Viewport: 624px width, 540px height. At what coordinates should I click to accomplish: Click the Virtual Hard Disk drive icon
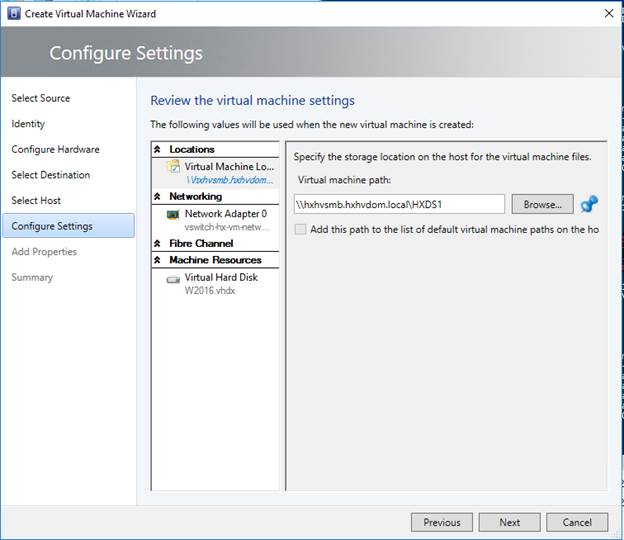[173, 280]
